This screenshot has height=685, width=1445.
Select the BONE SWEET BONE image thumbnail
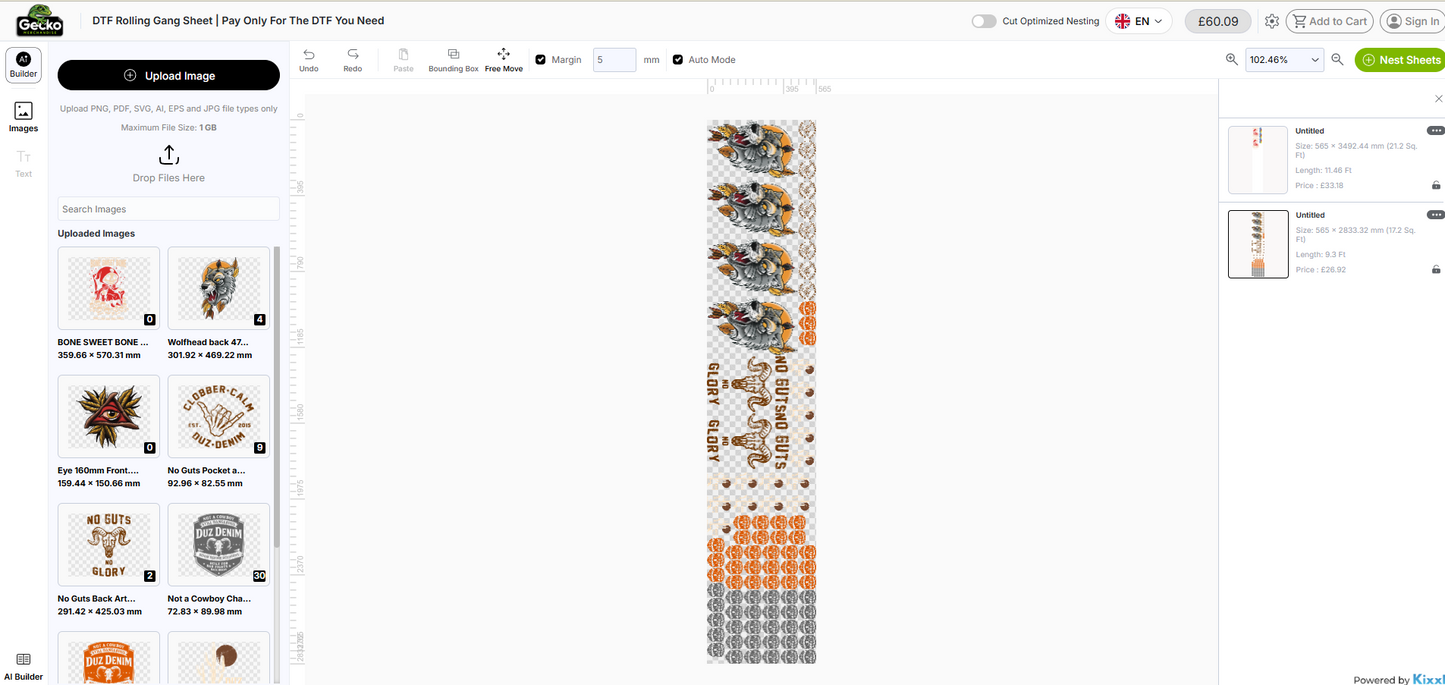109,288
